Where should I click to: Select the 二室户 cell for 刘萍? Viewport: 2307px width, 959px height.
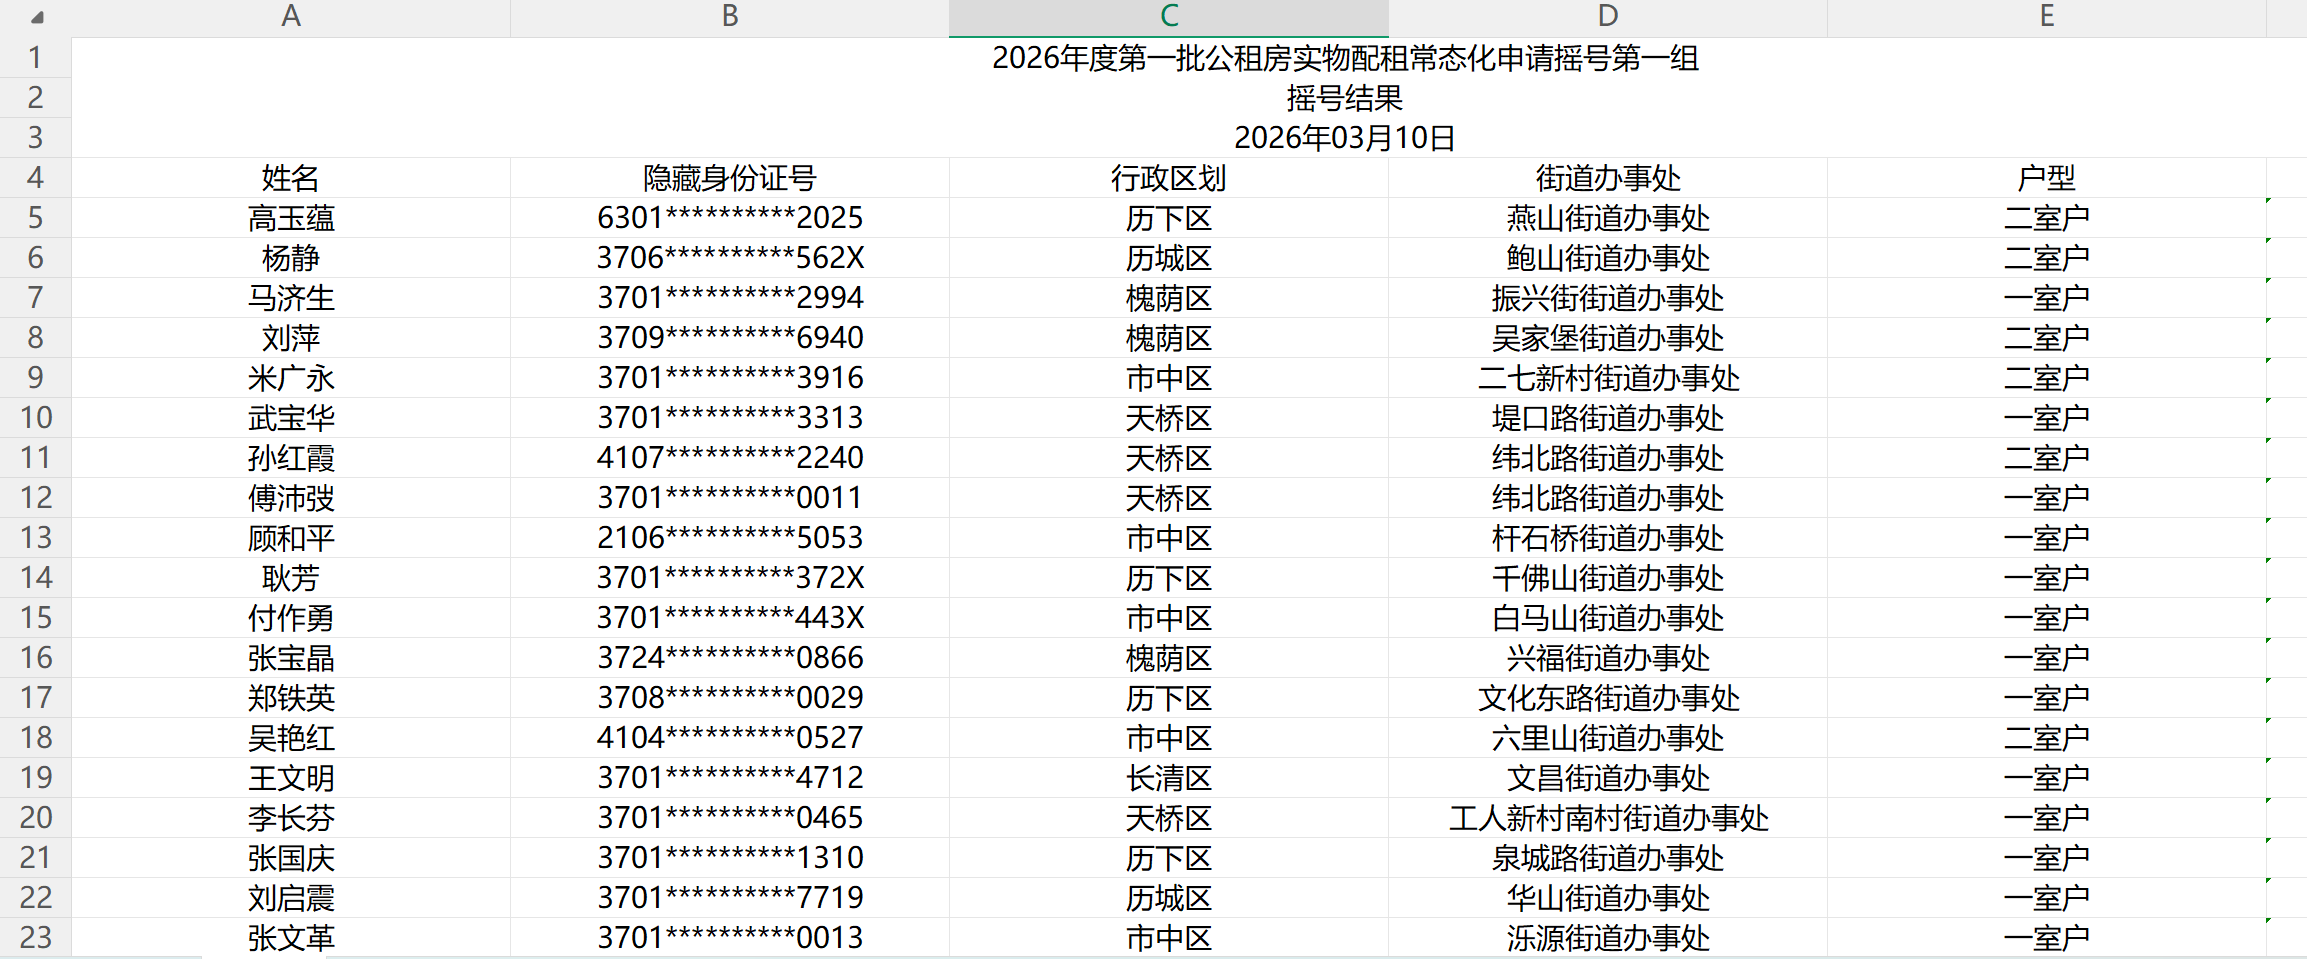pyautogui.click(x=2046, y=338)
